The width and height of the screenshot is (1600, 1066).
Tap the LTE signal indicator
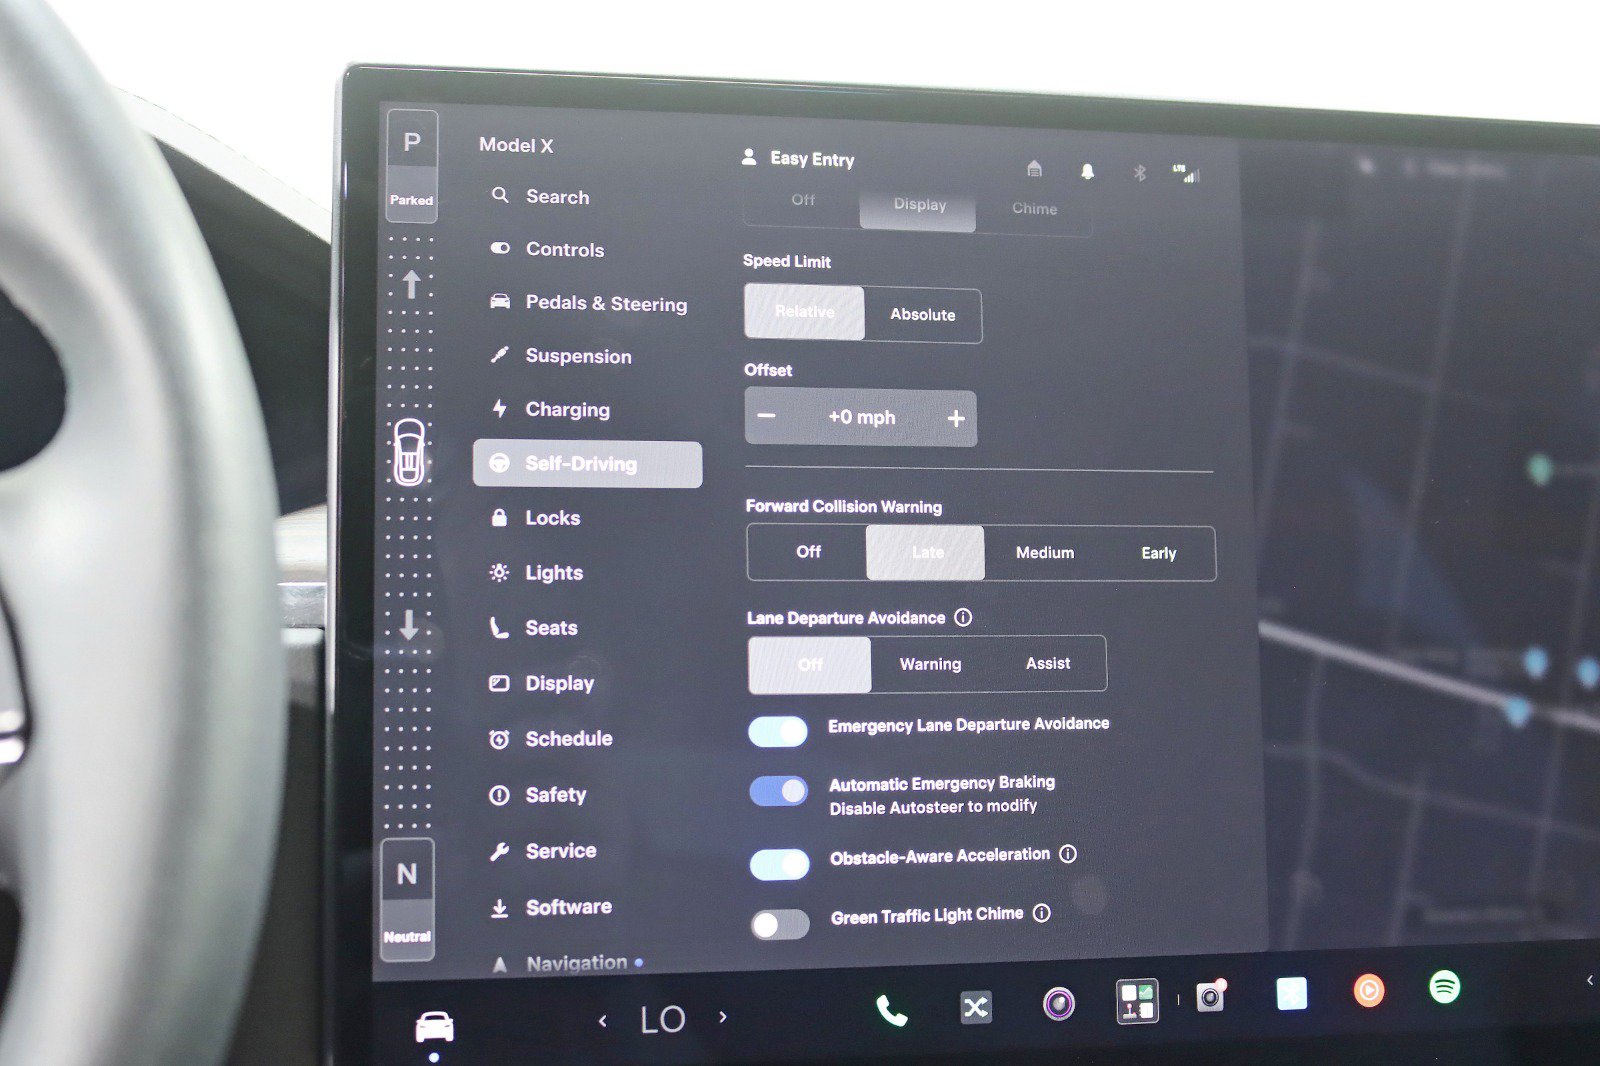pos(1186,174)
